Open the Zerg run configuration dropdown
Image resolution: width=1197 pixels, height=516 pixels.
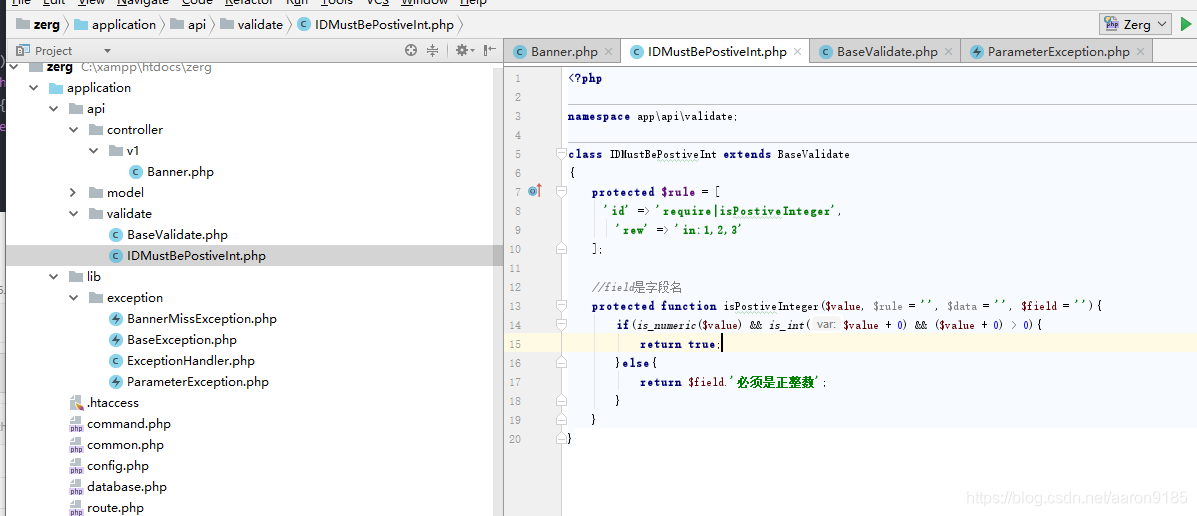coord(1135,24)
